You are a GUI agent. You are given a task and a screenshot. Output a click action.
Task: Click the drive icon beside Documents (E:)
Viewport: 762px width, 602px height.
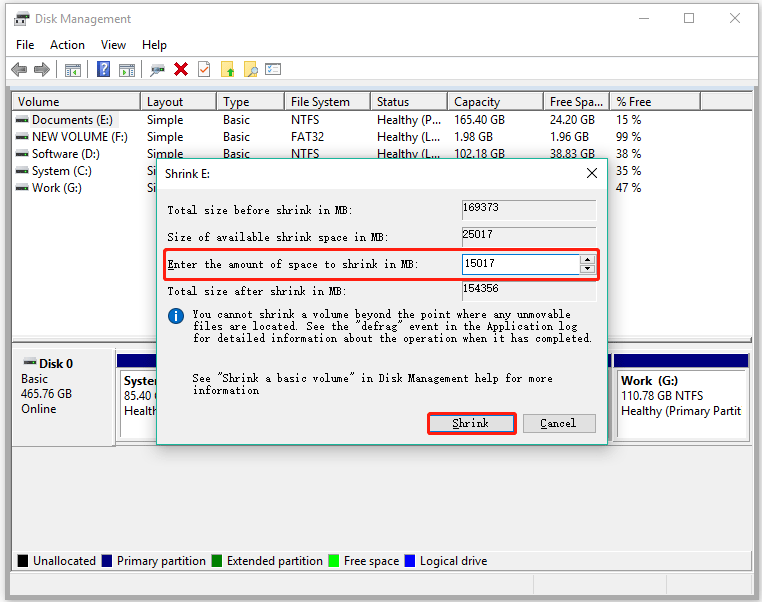[x=22, y=120]
